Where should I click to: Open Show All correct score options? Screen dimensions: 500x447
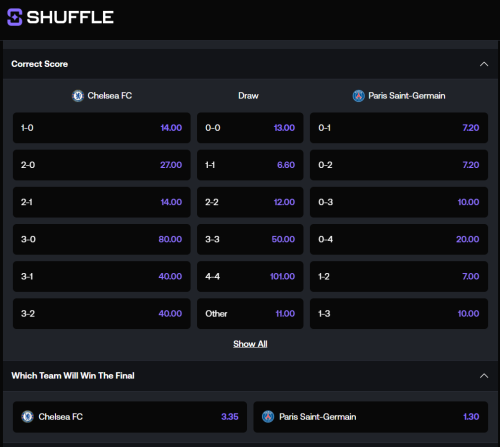(x=250, y=344)
